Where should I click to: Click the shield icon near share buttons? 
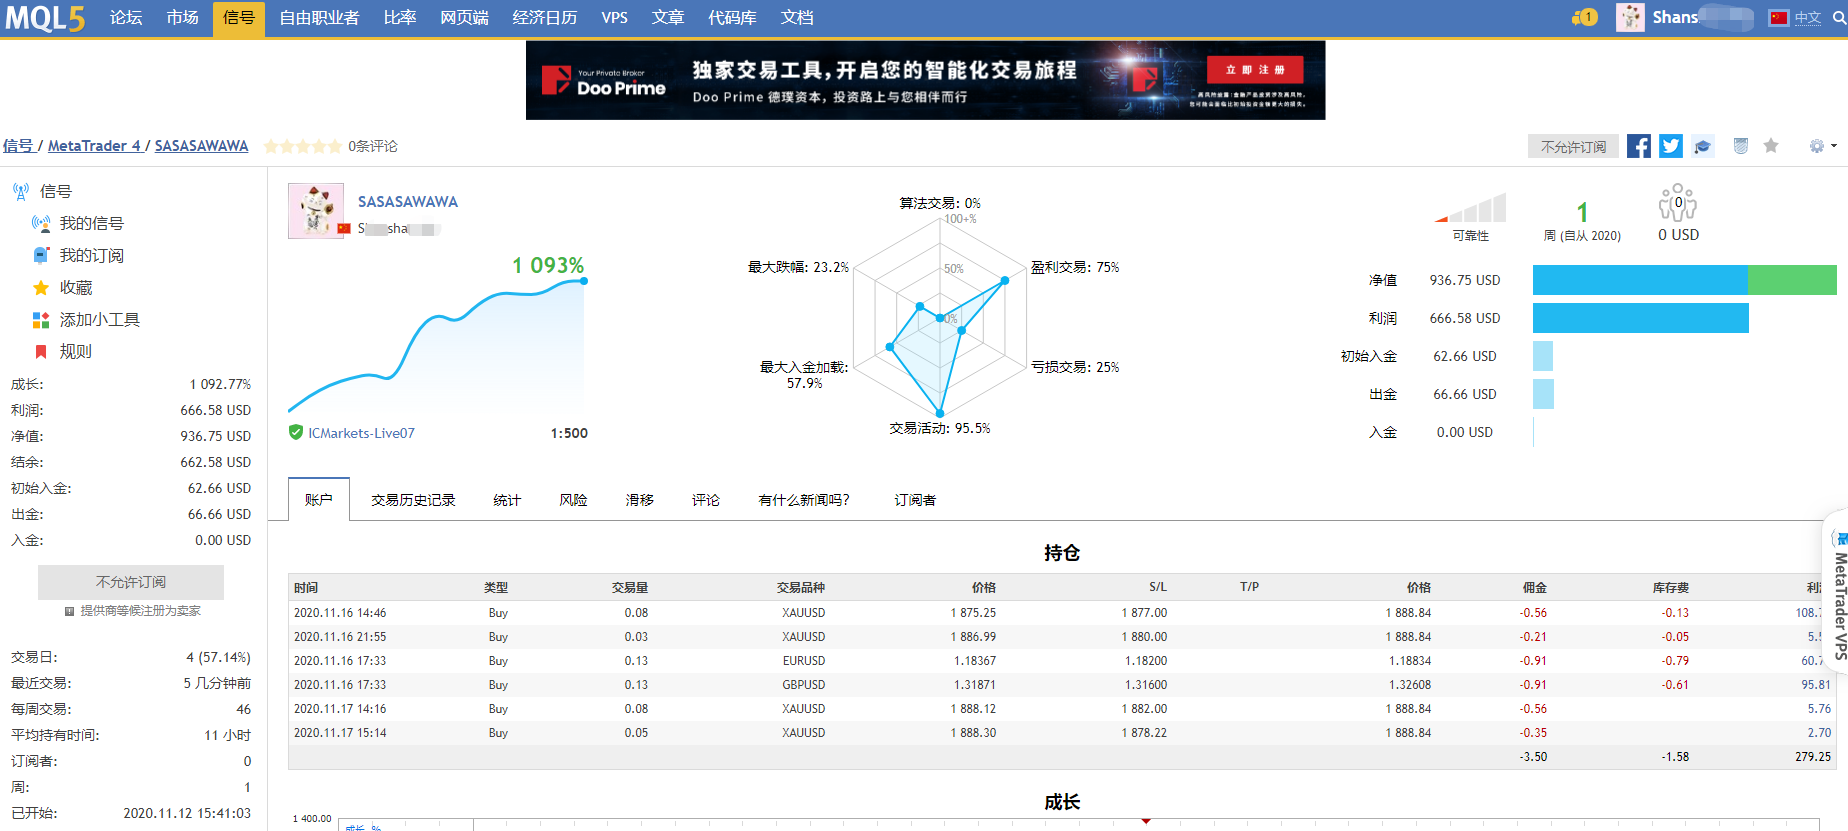(1741, 146)
